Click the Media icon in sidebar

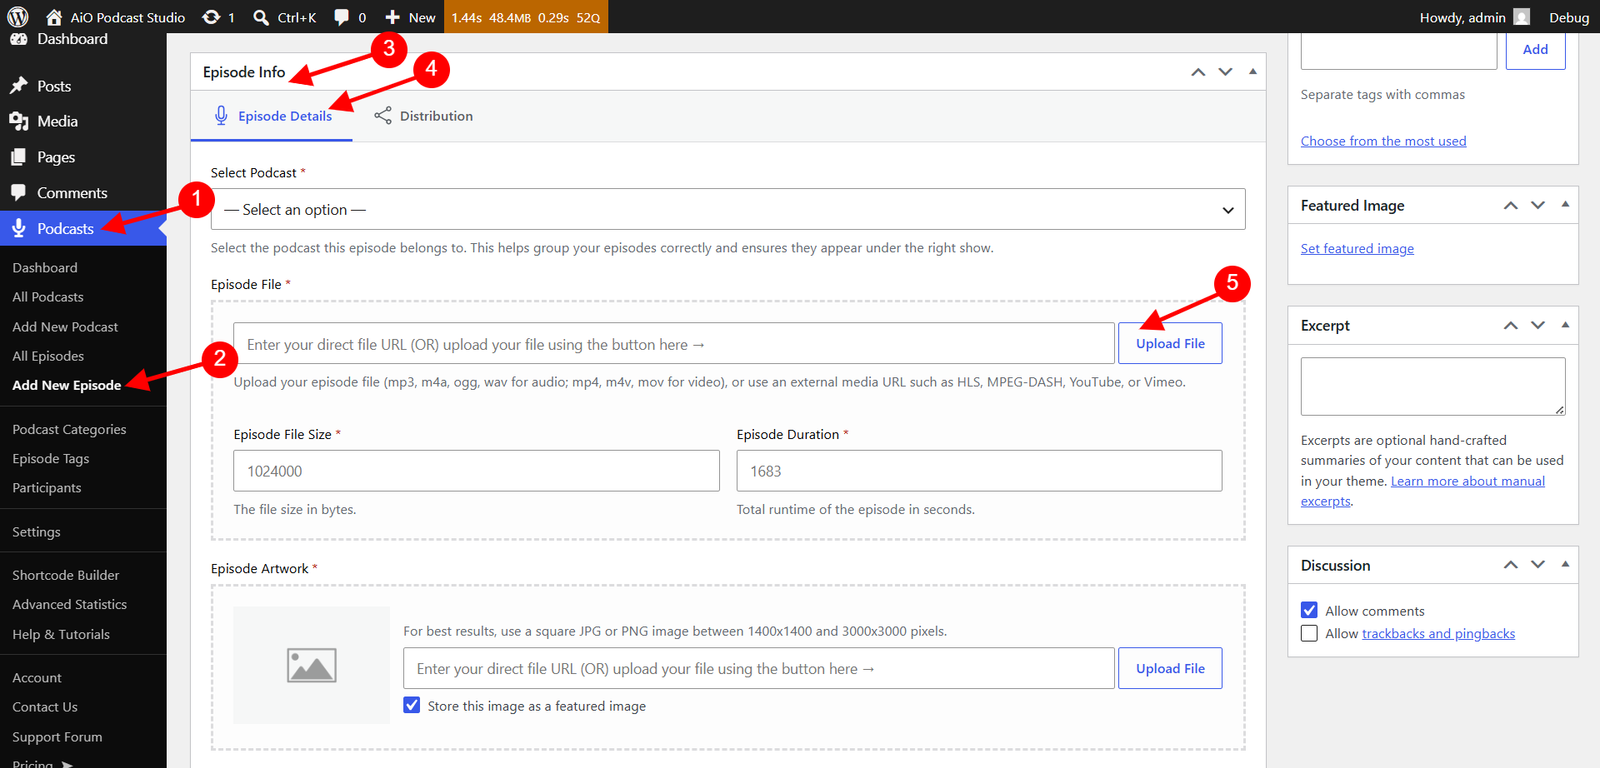18,121
